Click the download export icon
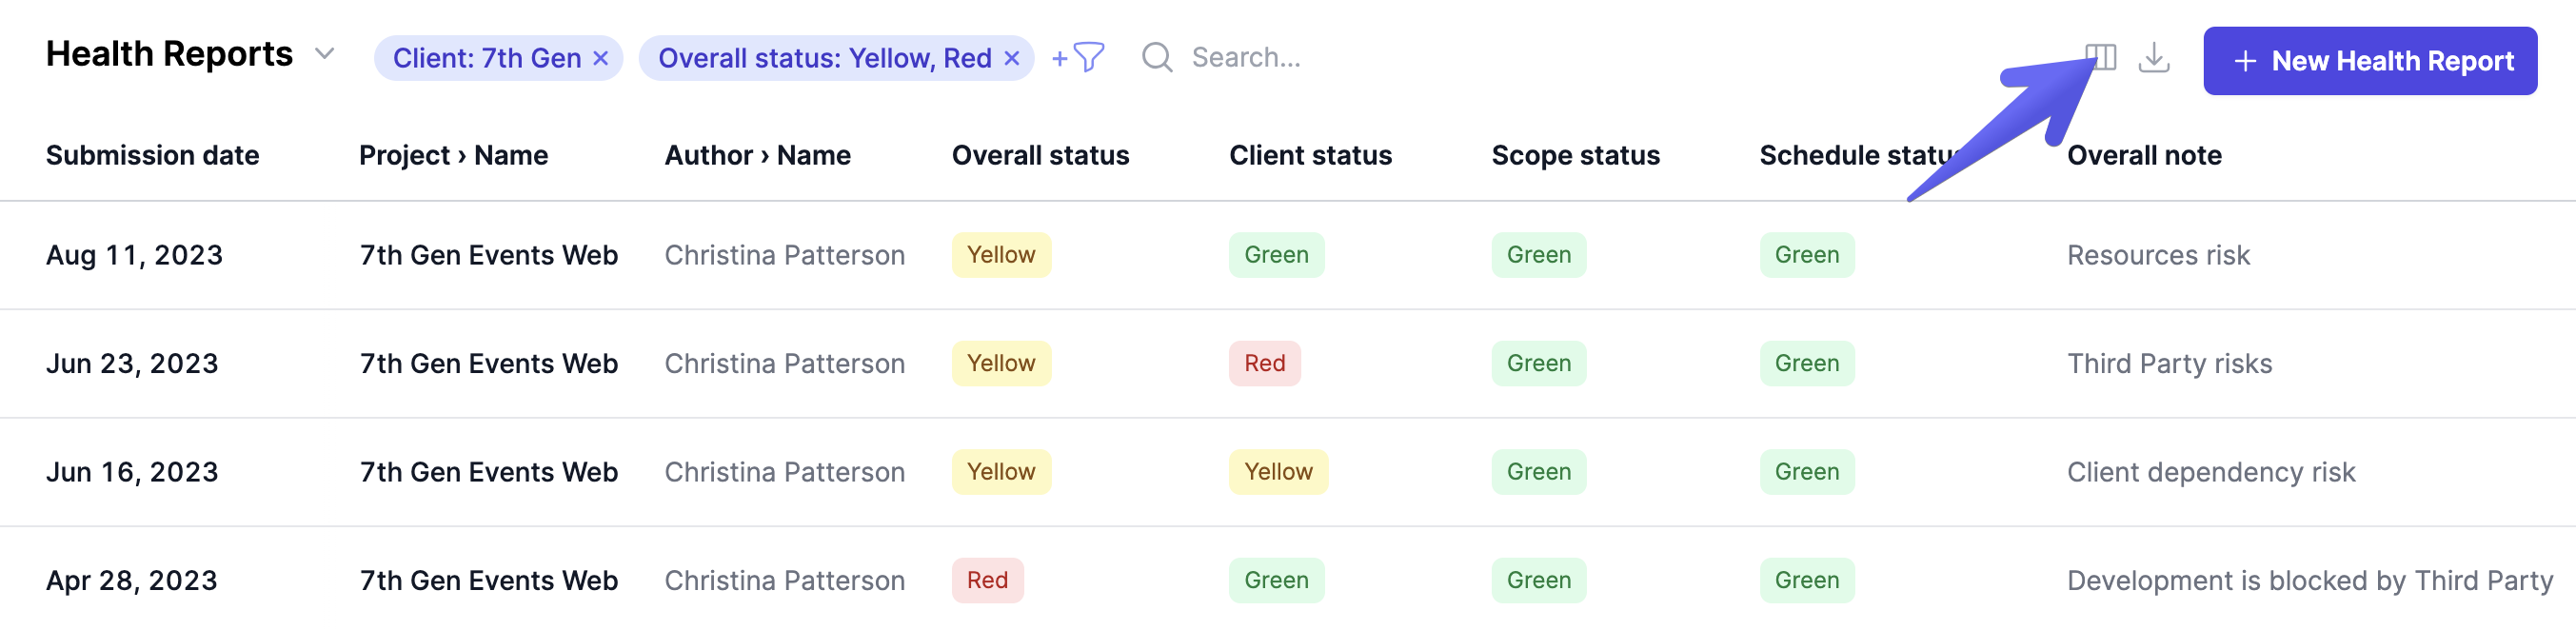This screenshot has width=2576, height=630. point(2154,58)
